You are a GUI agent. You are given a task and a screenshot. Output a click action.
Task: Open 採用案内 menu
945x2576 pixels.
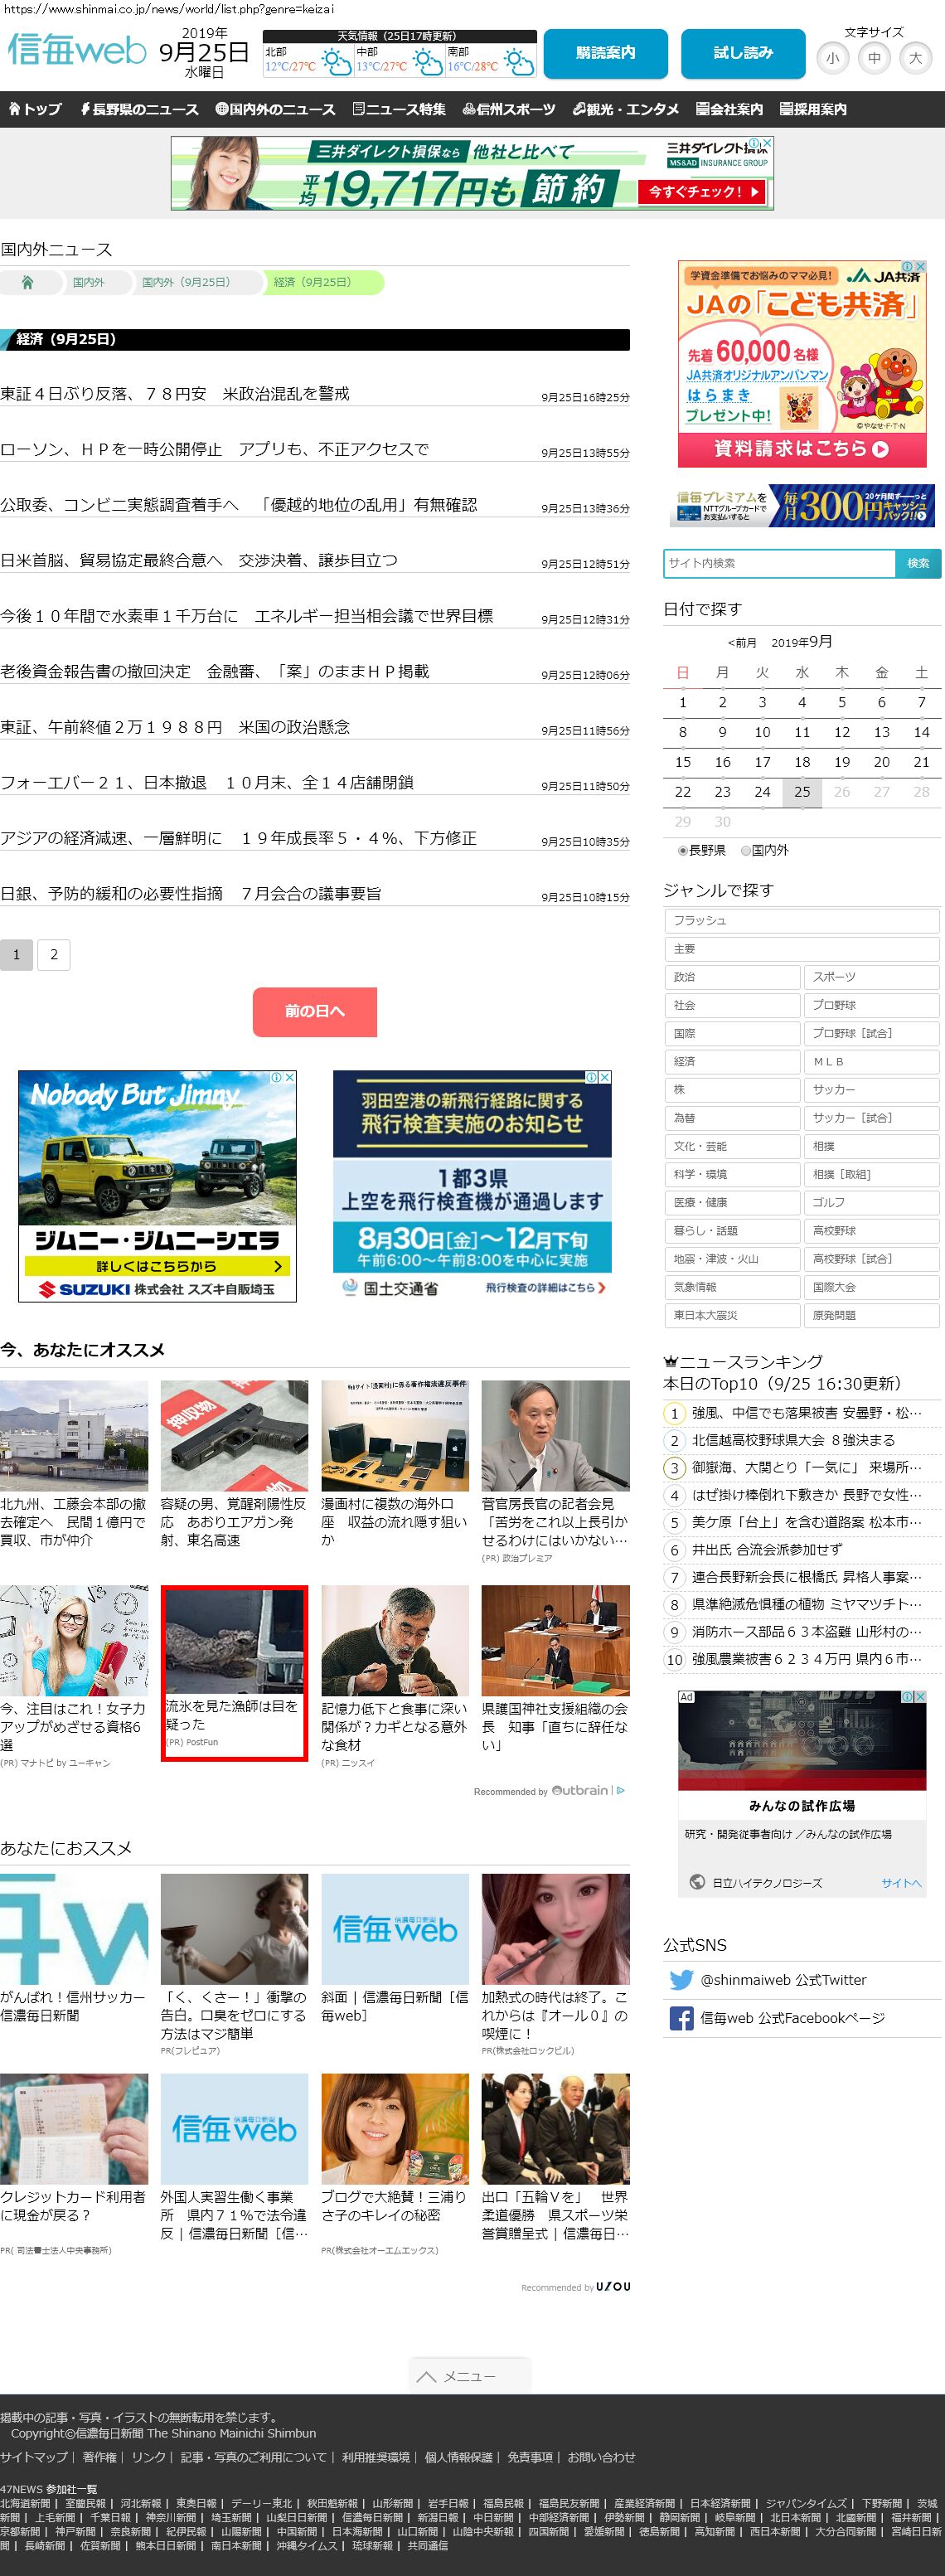pyautogui.click(x=813, y=109)
